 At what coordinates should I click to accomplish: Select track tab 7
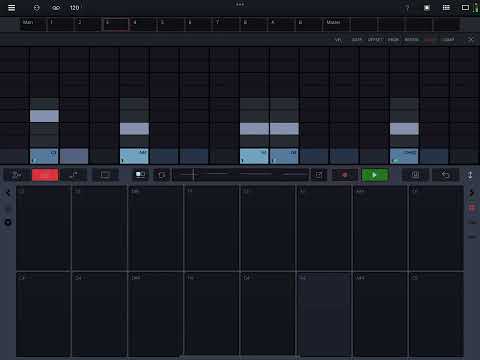pyautogui.click(x=226, y=24)
